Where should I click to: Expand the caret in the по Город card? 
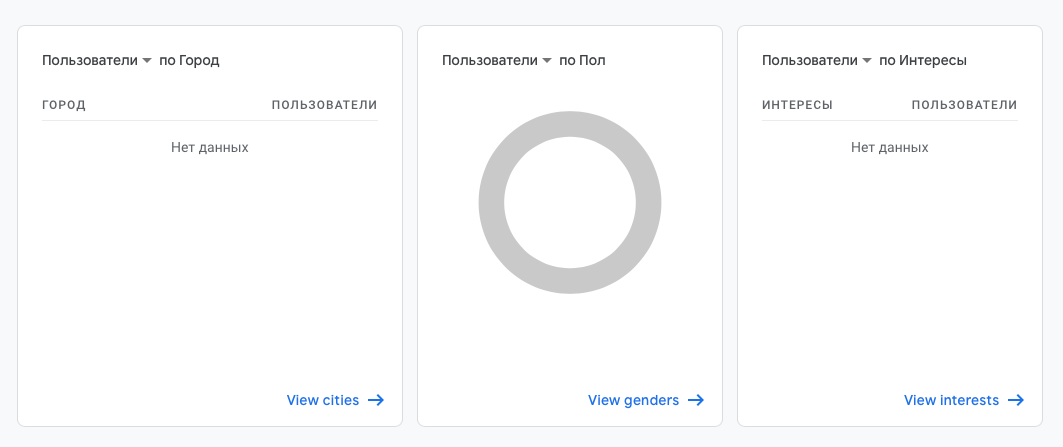(147, 61)
